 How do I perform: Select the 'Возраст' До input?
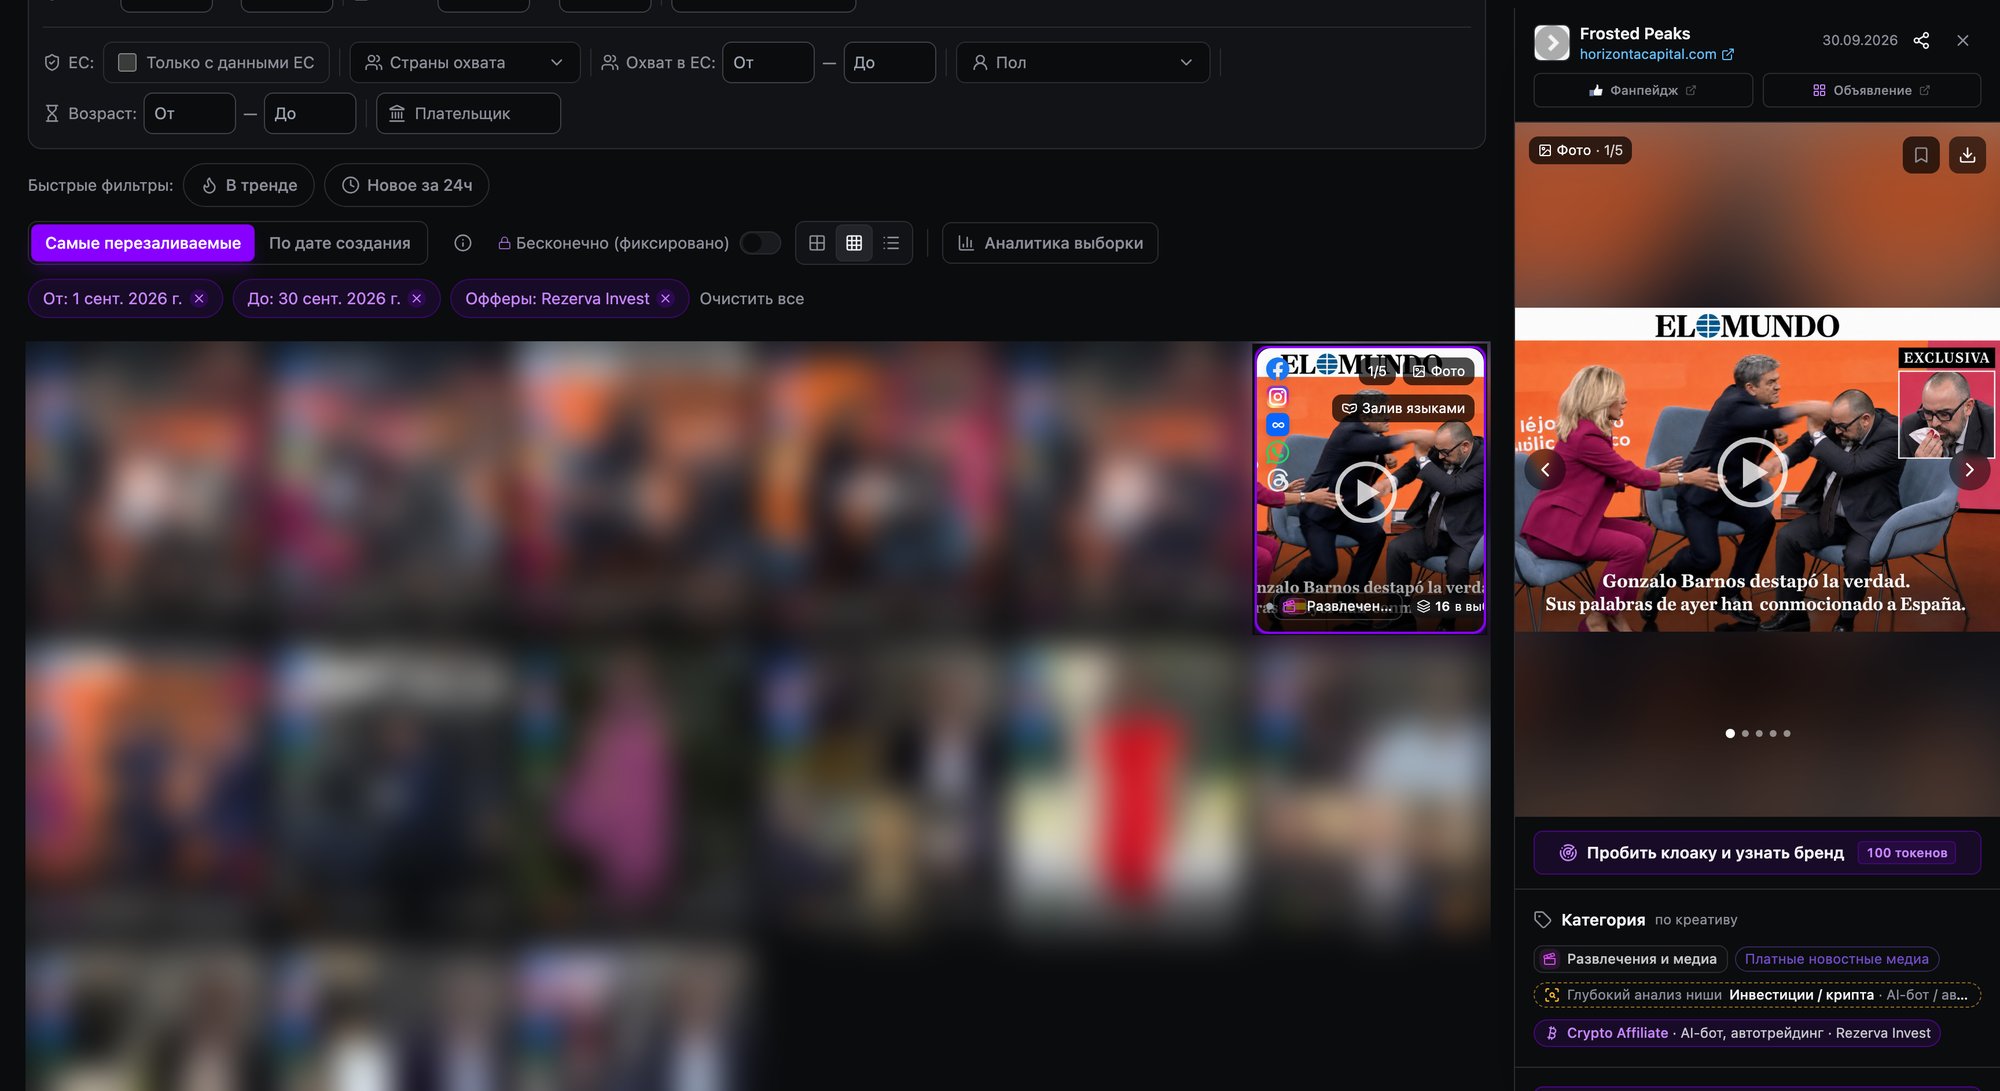point(310,113)
